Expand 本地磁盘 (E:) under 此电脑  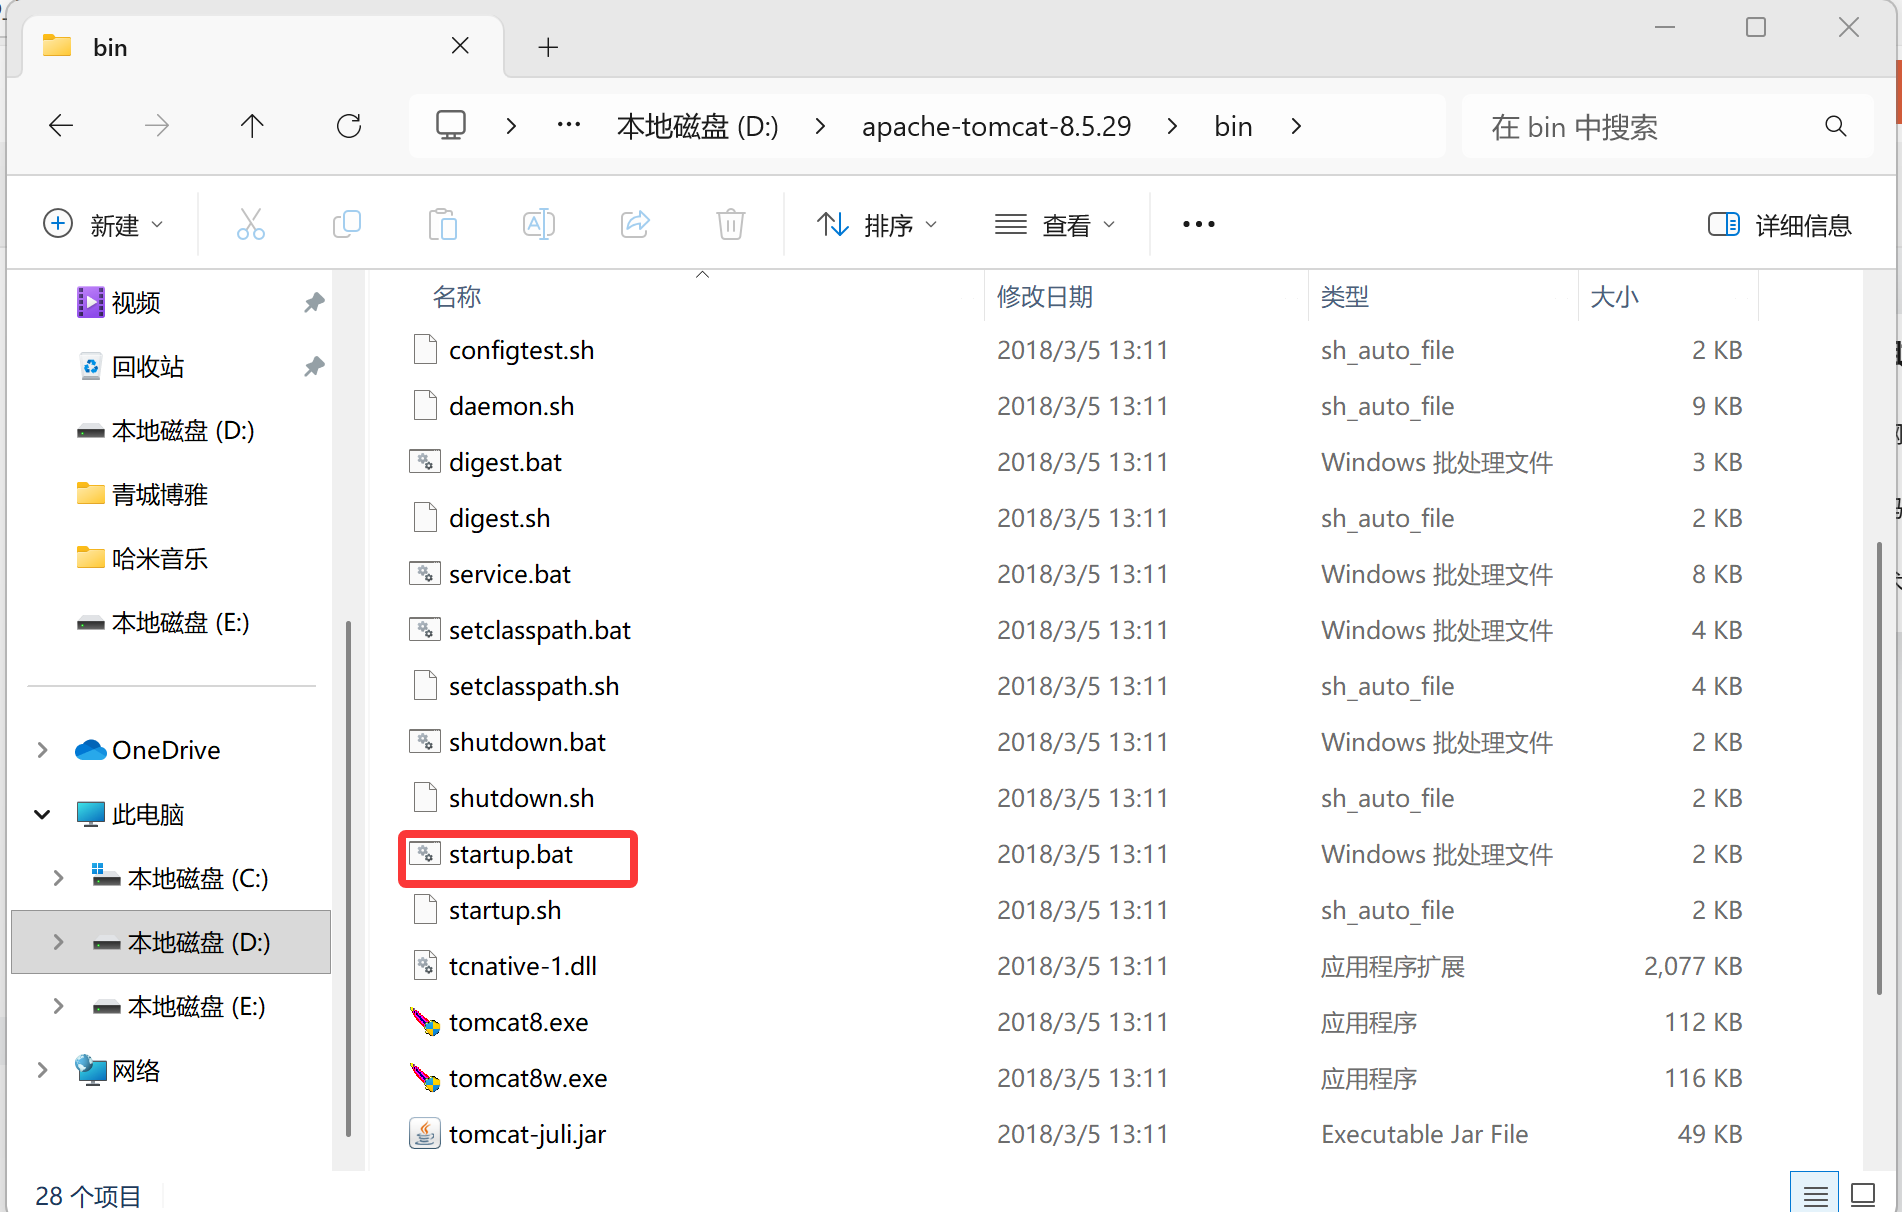point(58,1006)
